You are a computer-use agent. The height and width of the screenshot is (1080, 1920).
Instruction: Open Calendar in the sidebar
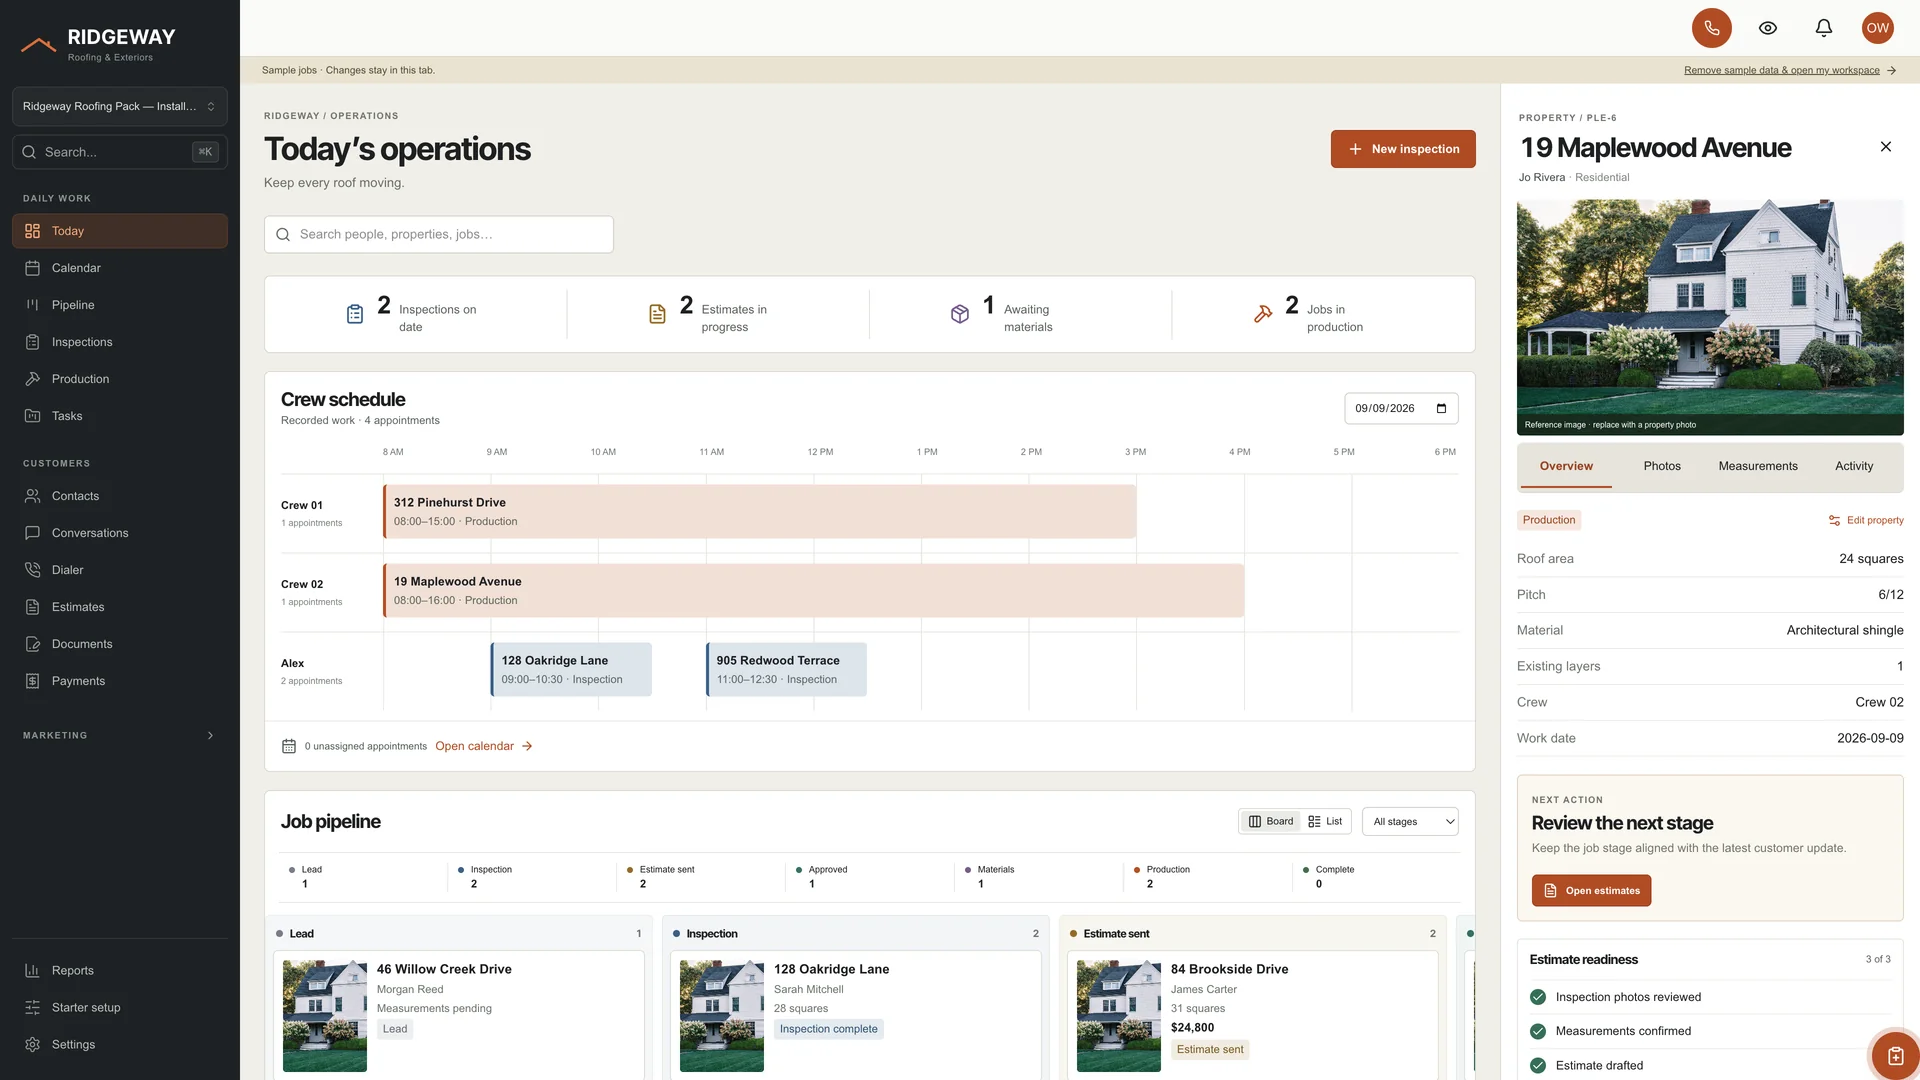[x=120, y=268]
